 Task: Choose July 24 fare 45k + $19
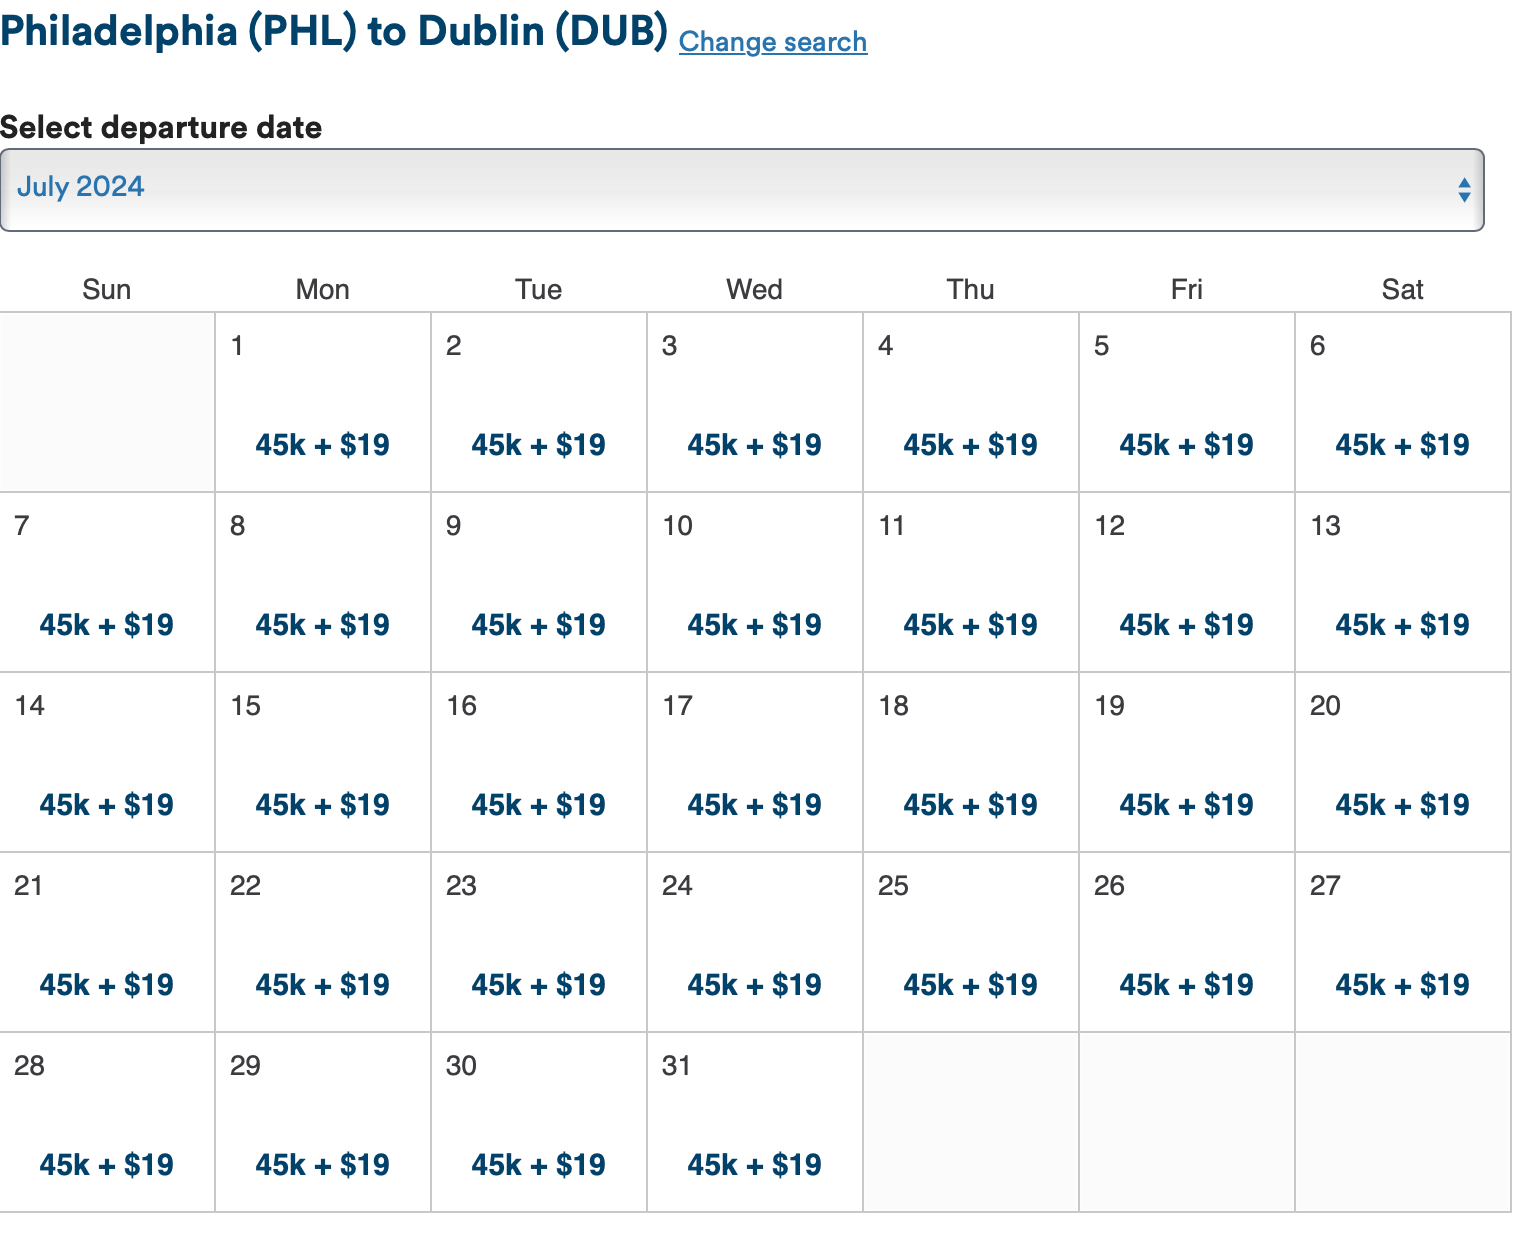pos(754,985)
